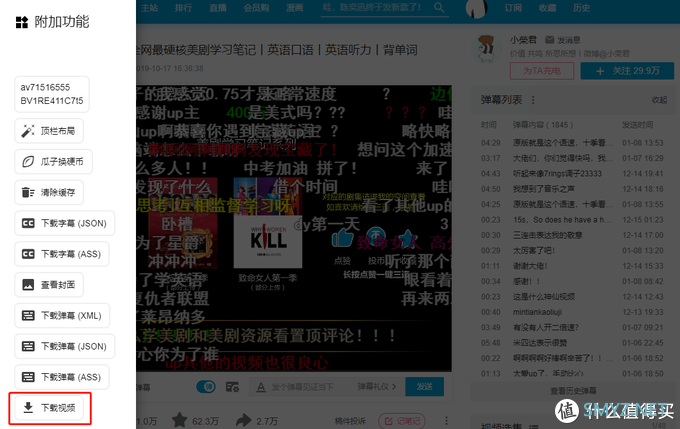
Task: Click list icon on 下载弹幕 (ASS)
Action: tap(28, 377)
